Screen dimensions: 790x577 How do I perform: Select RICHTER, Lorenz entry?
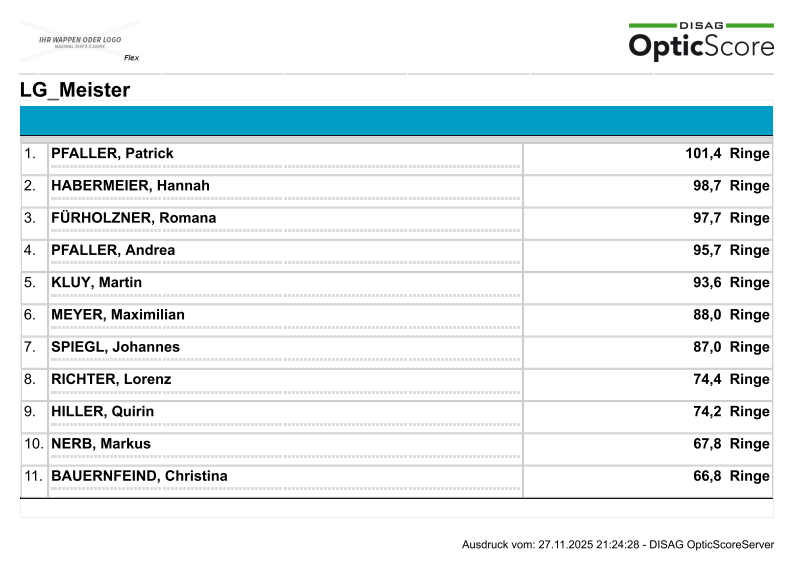(x=111, y=379)
